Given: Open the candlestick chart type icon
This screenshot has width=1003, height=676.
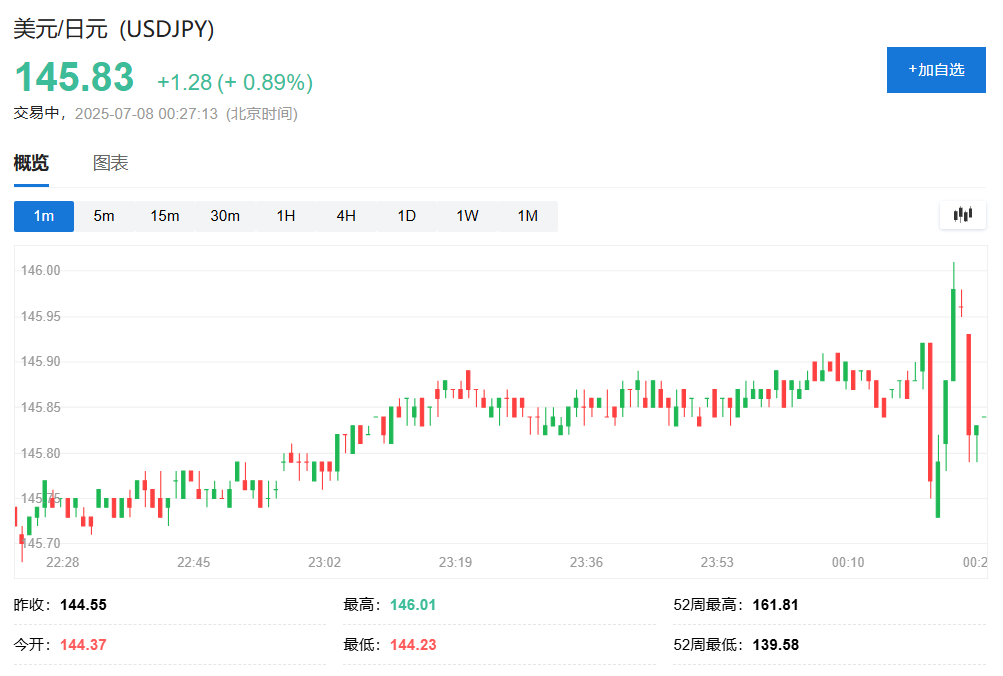Looking at the screenshot, I should pos(963,215).
